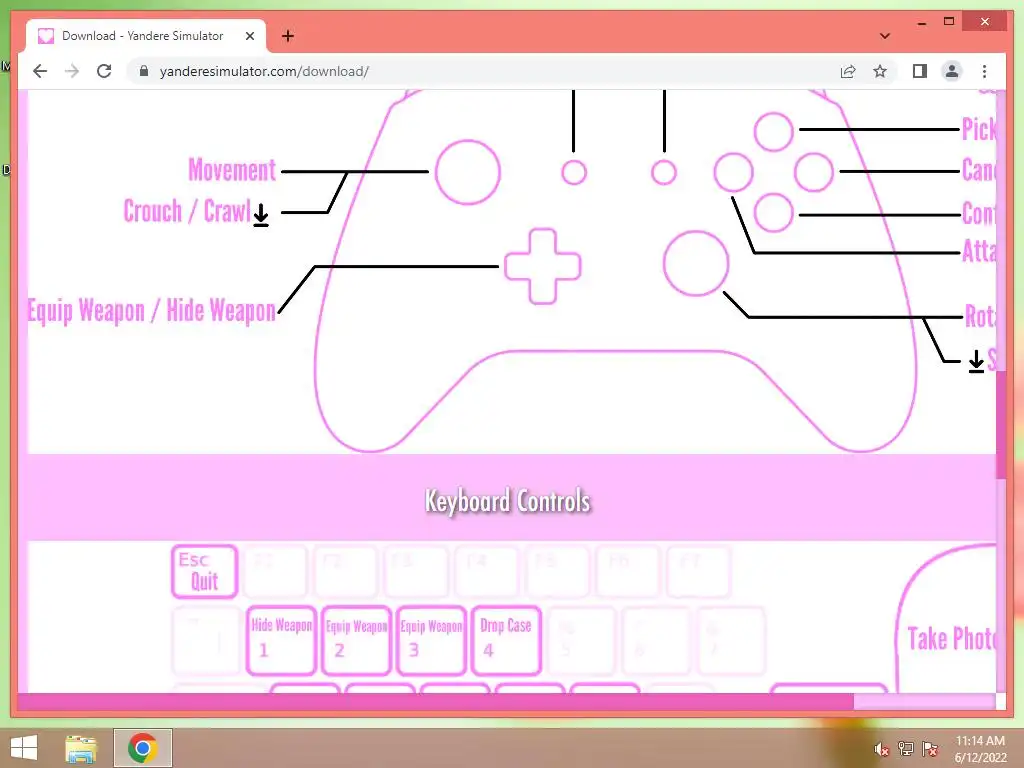Click the Yandere Simulator tab favicon
The width and height of the screenshot is (1024, 768).
(46, 36)
